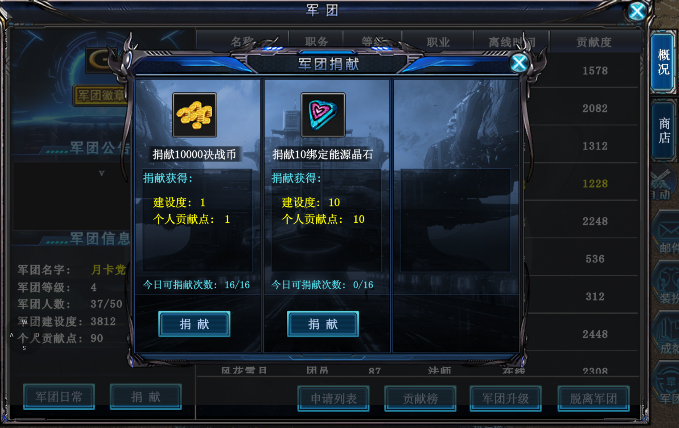Click the 军团升级 legion upgrade button
Image resolution: width=679 pixels, height=428 pixels.
[x=506, y=399]
